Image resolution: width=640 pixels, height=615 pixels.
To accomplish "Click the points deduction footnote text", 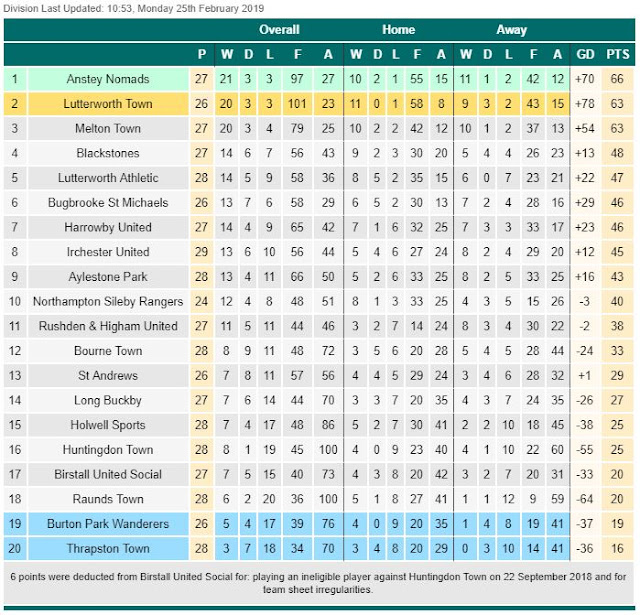I will 319,583.
